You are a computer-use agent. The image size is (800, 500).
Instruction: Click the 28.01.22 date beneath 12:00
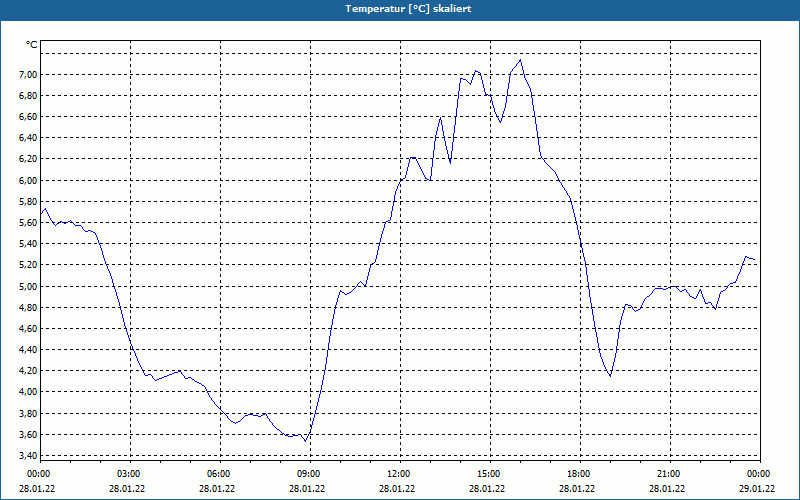tap(397, 489)
